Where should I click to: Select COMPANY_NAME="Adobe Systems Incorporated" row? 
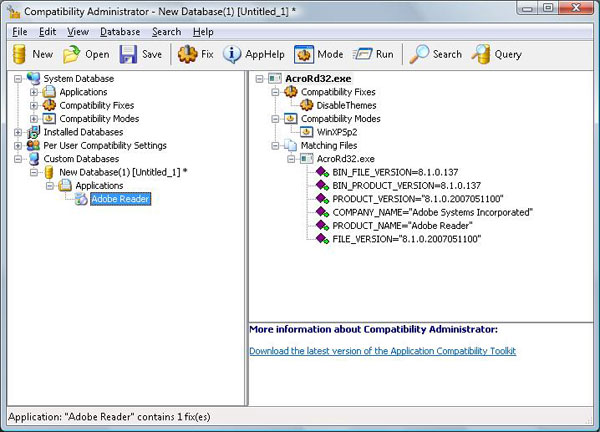[x=432, y=212]
